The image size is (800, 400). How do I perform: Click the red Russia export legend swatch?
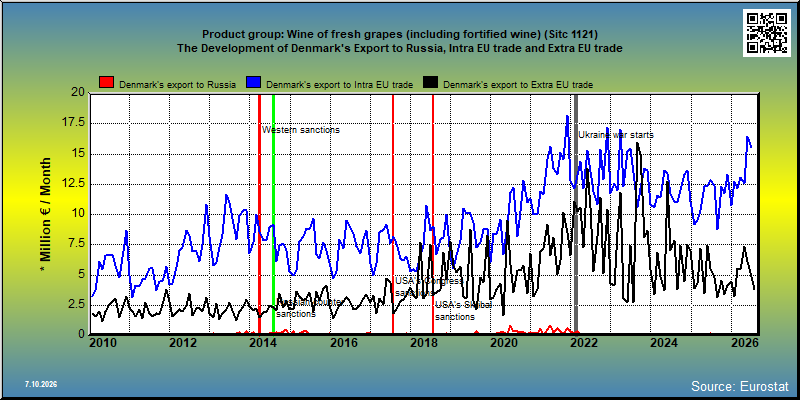(x=107, y=83)
